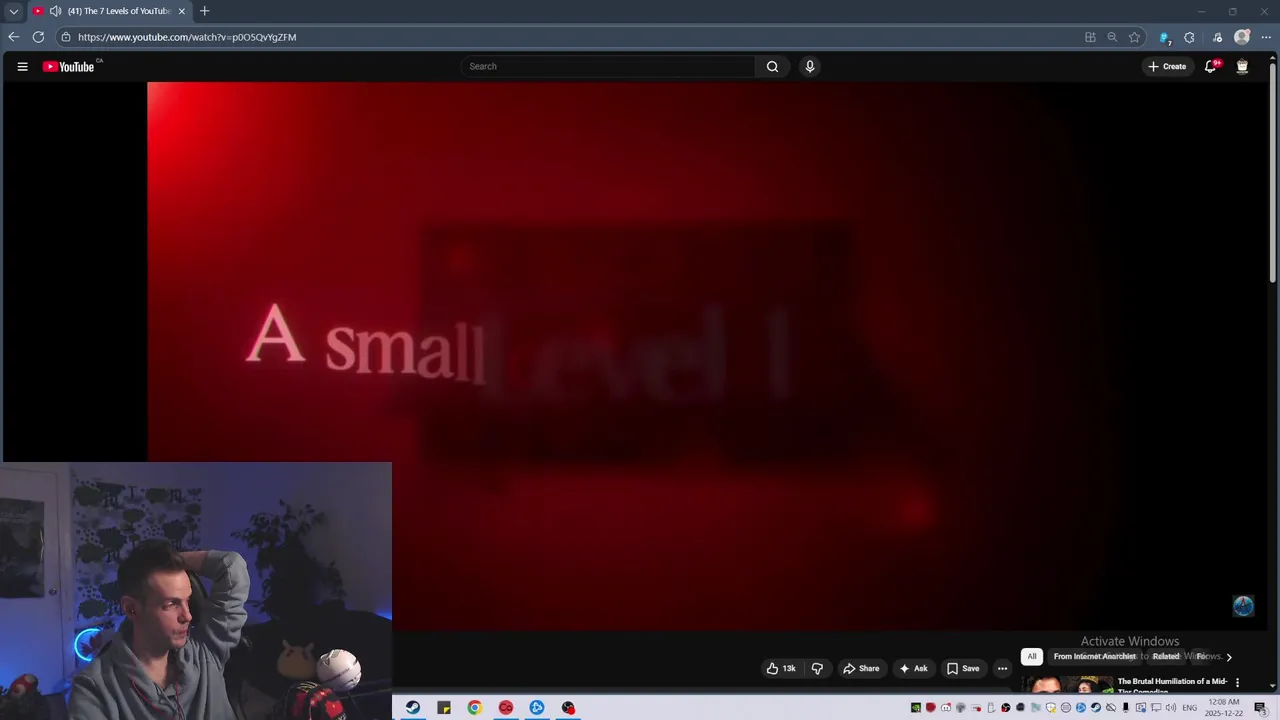Open a new browser tab

(204, 11)
